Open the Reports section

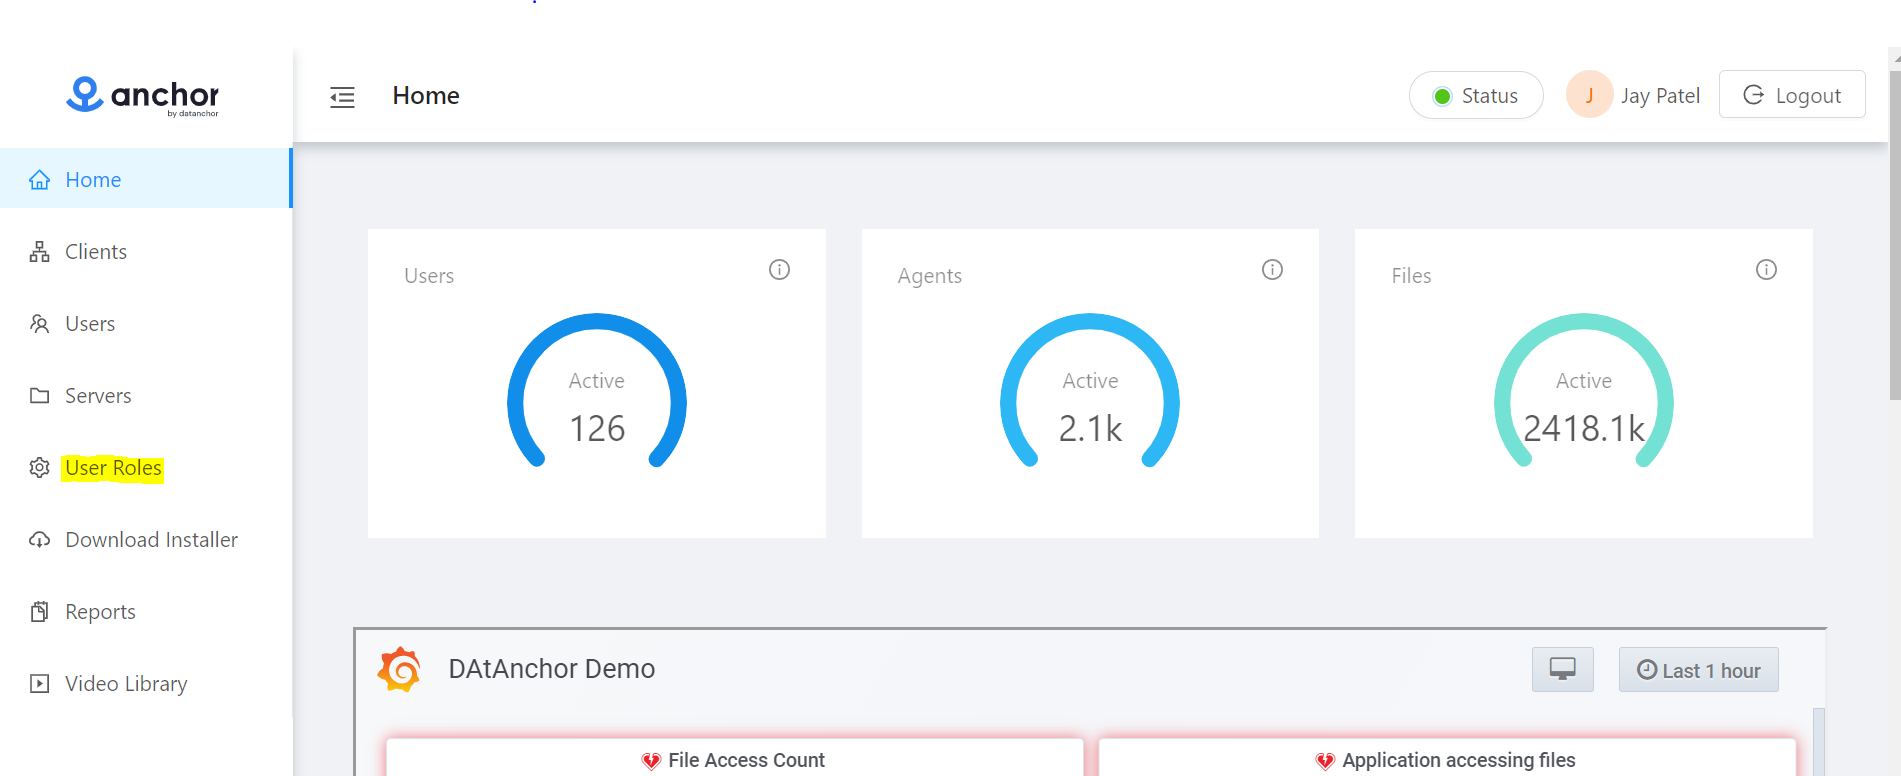pyautogui.click(x=146, y=612)
